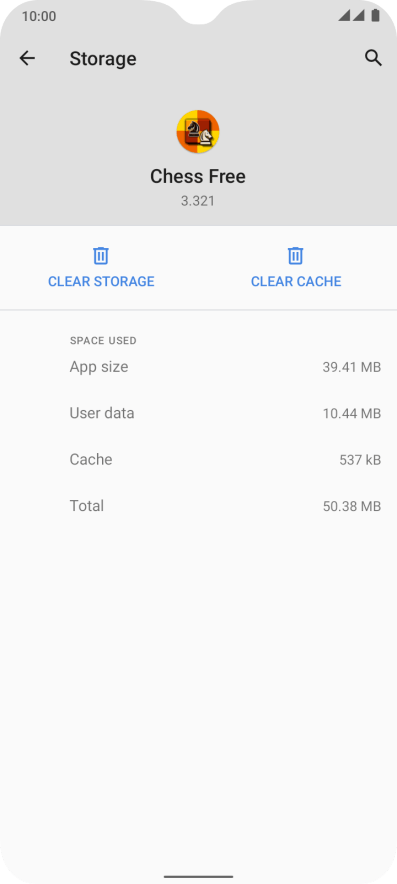Tap the Storage page title
The image size is (397, 884).
click(x=103, y=59)
